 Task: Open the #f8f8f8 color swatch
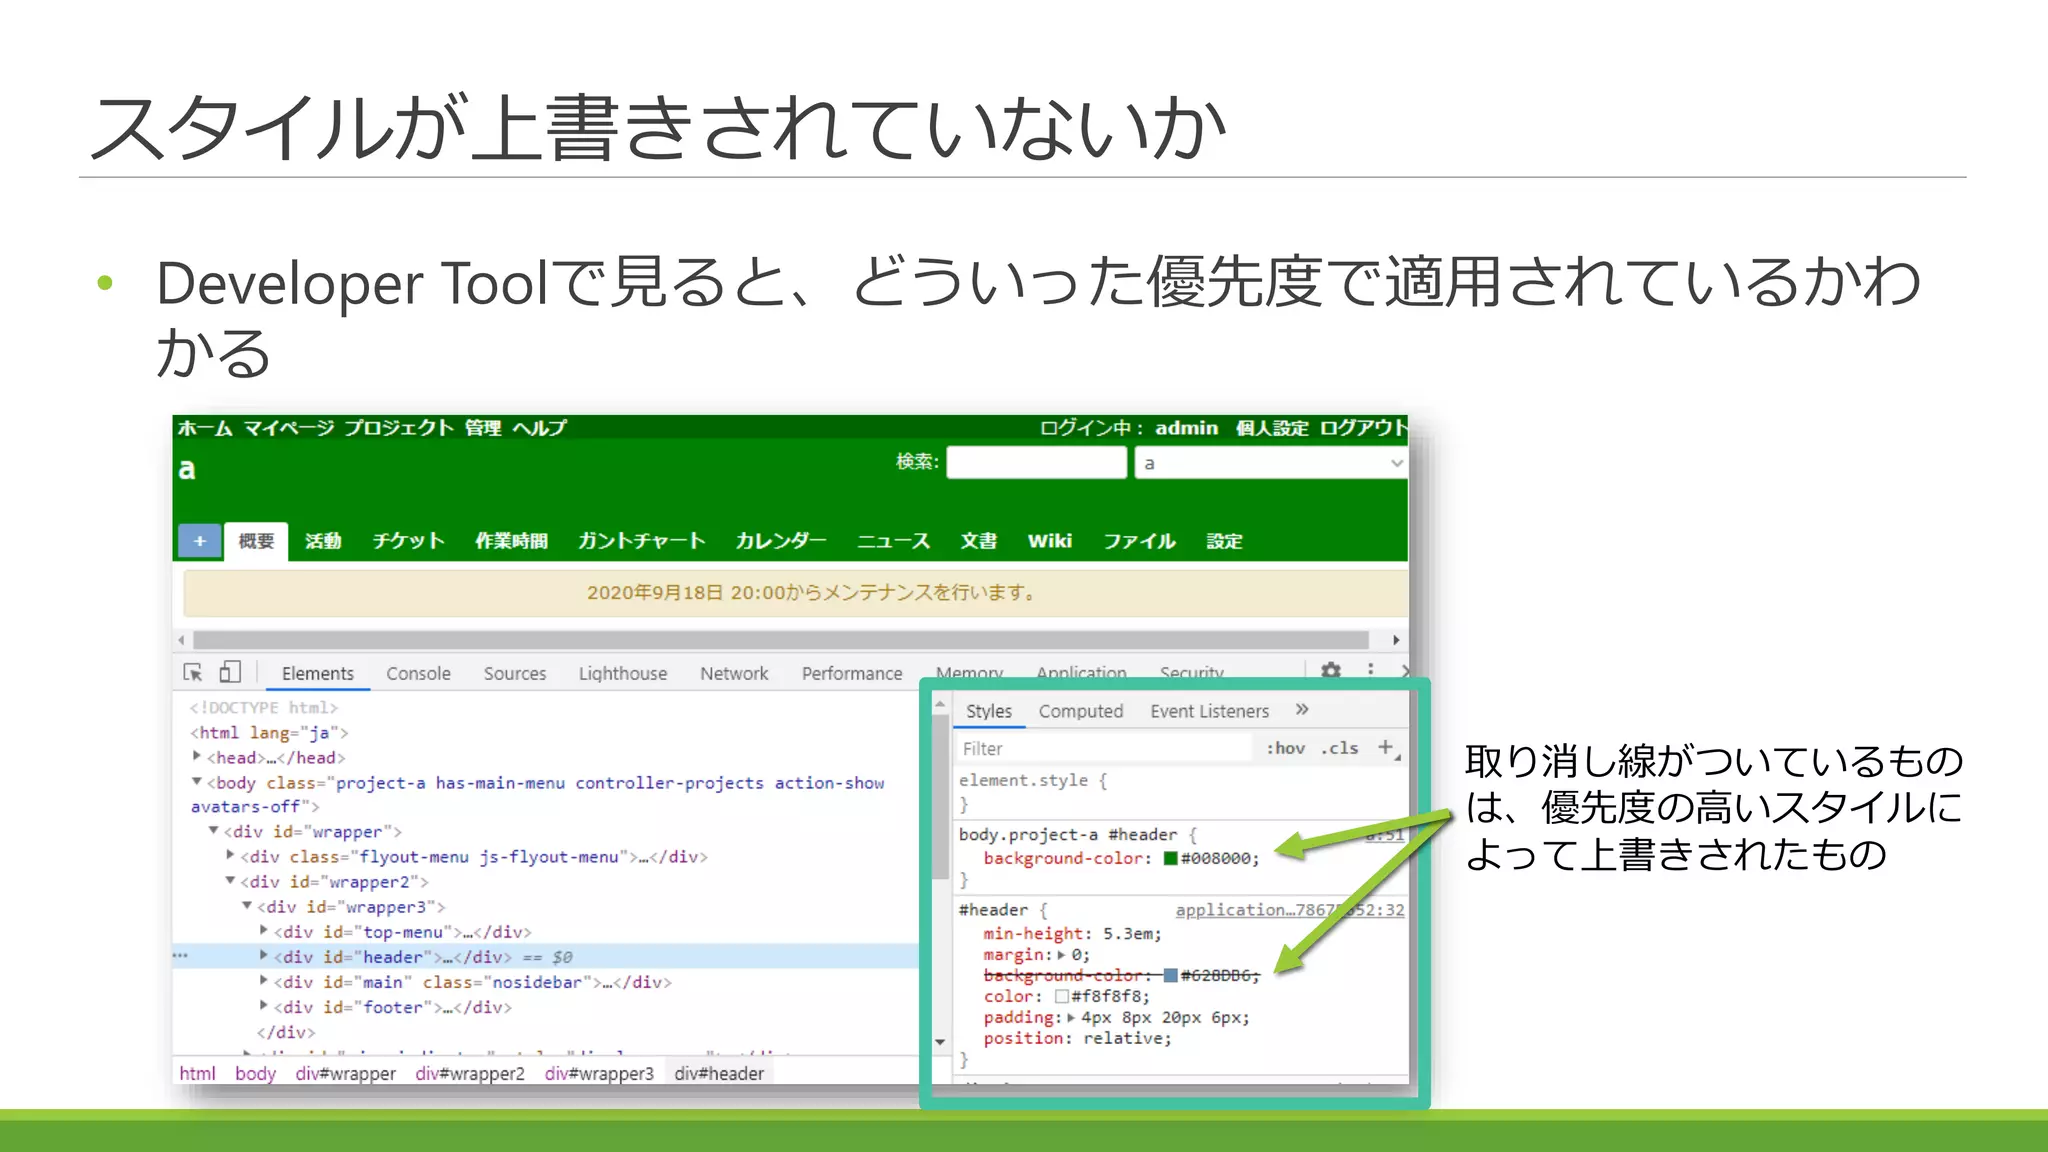1061,996
